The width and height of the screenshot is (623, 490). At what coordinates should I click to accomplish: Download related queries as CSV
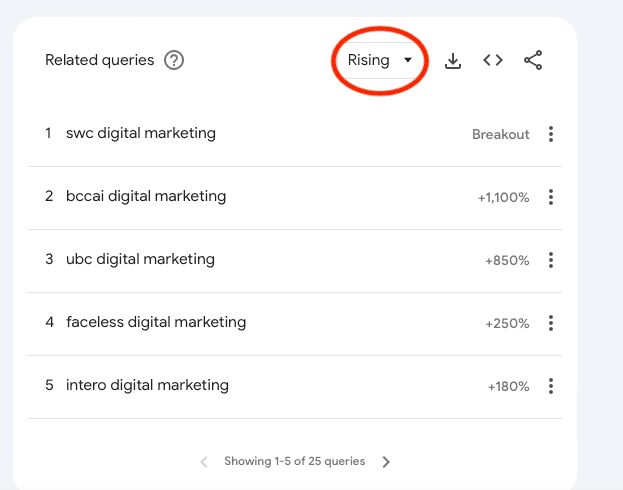click(453, 60)
